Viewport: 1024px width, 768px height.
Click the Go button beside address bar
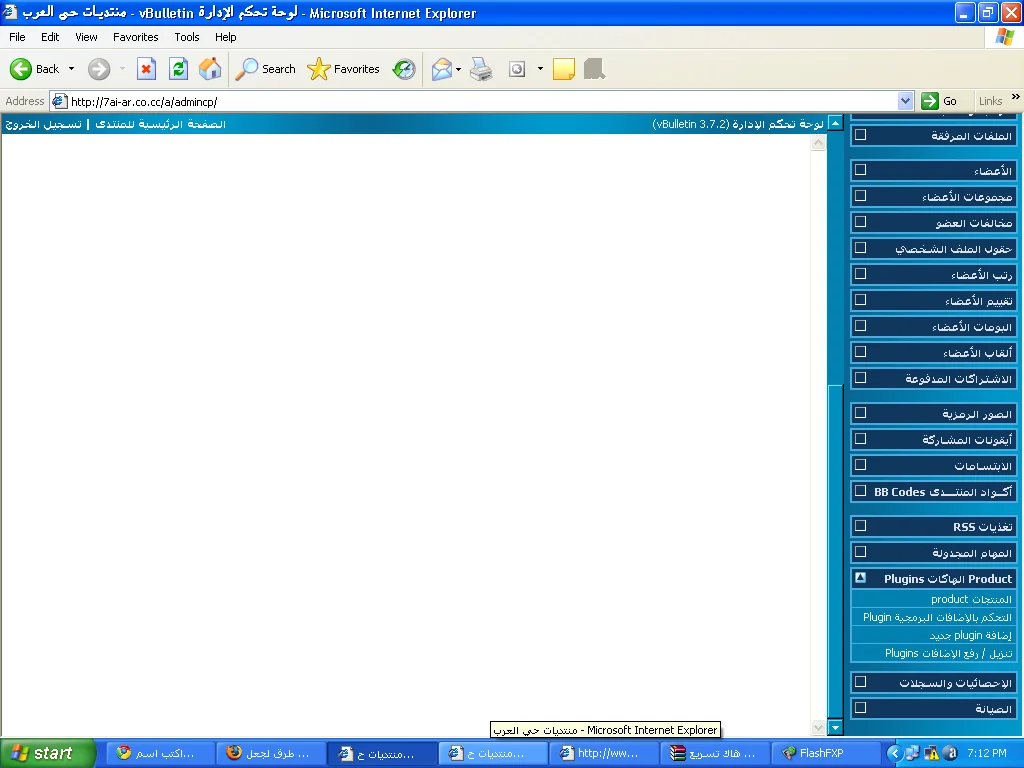pyautogui.click(x=939, y=101)
